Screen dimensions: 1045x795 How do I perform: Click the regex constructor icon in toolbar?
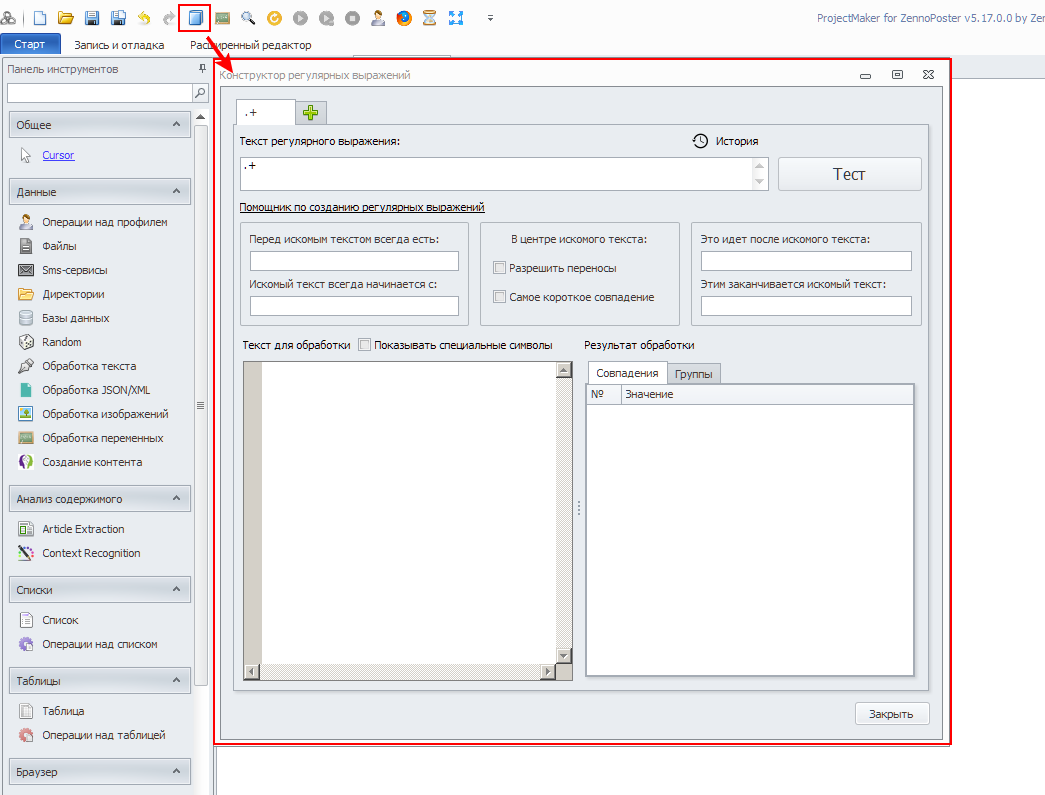click(195, 18)
